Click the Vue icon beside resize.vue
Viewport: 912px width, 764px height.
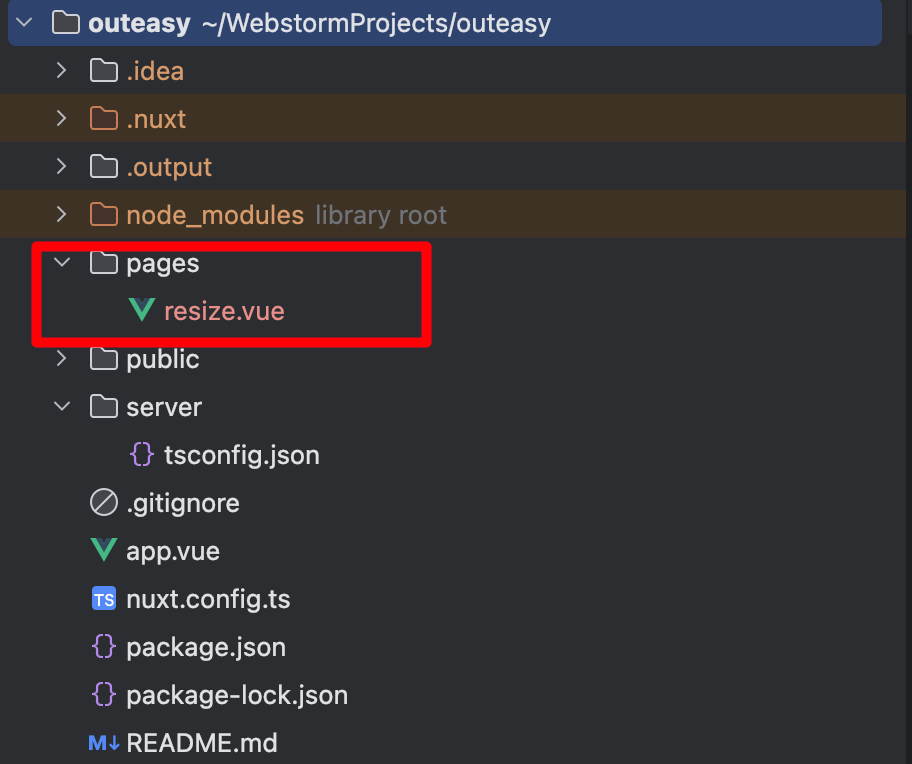coord(141,310)
